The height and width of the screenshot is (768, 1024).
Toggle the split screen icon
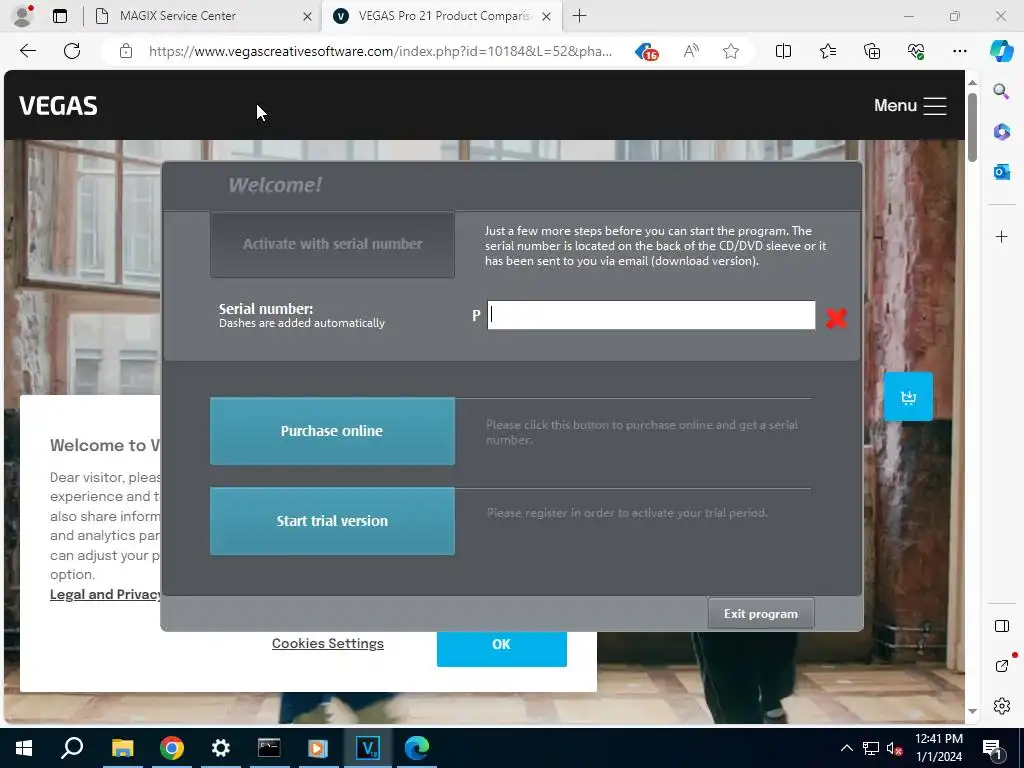[783, 51]
